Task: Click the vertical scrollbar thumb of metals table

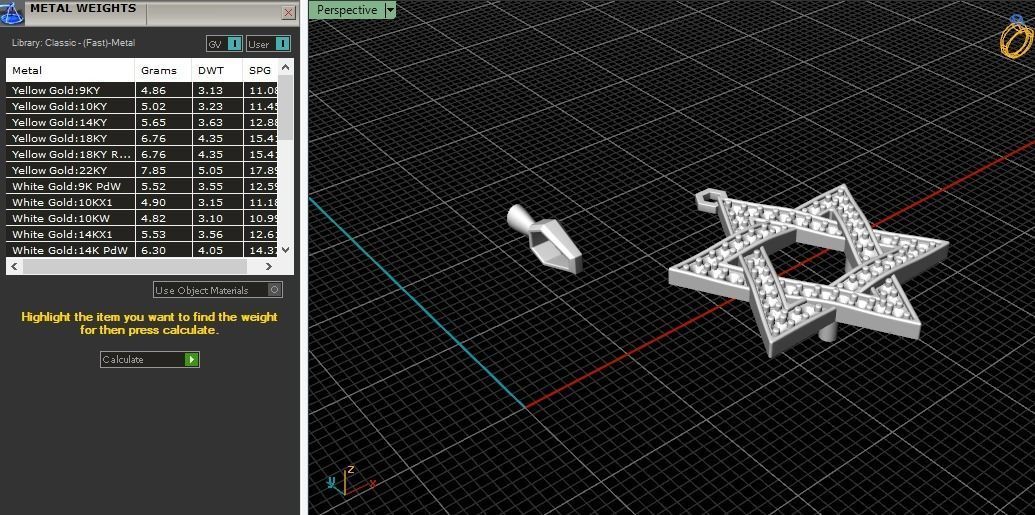Action: (286, 107)
